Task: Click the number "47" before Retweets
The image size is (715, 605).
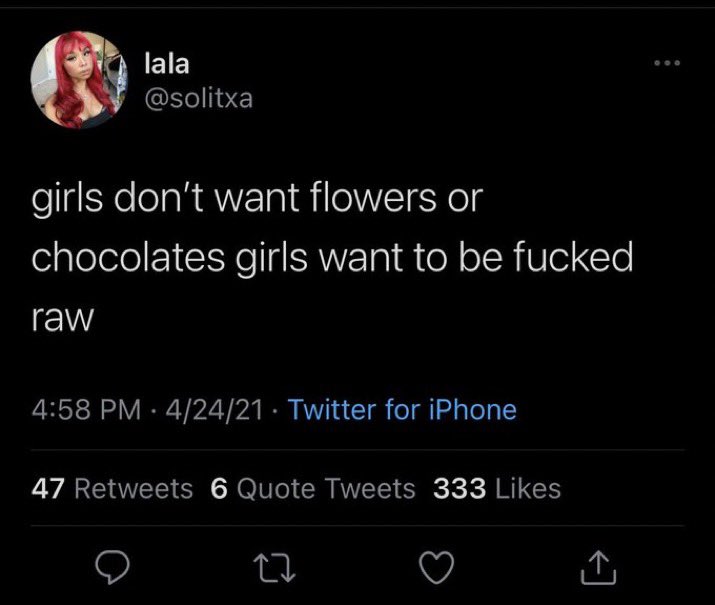Action: (48, 488)
